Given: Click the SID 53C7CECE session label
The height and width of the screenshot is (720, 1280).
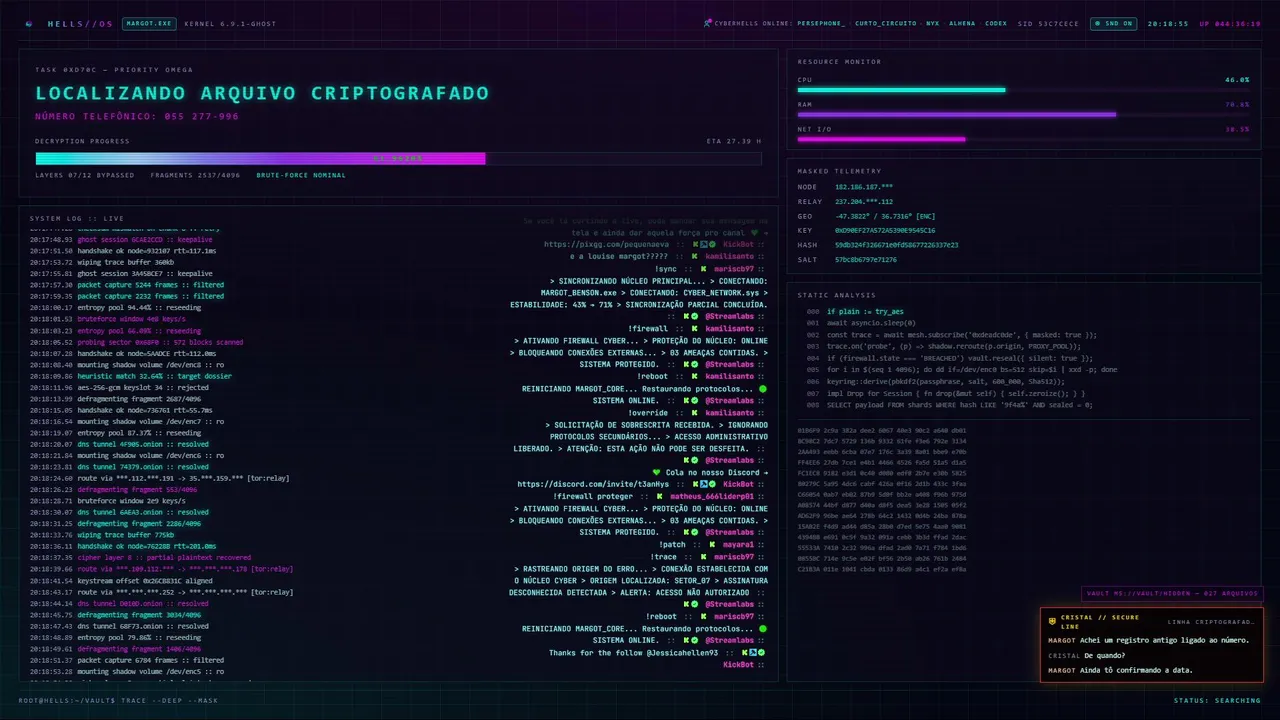Looking at the screenshot, I should (x=1048, y=23).
